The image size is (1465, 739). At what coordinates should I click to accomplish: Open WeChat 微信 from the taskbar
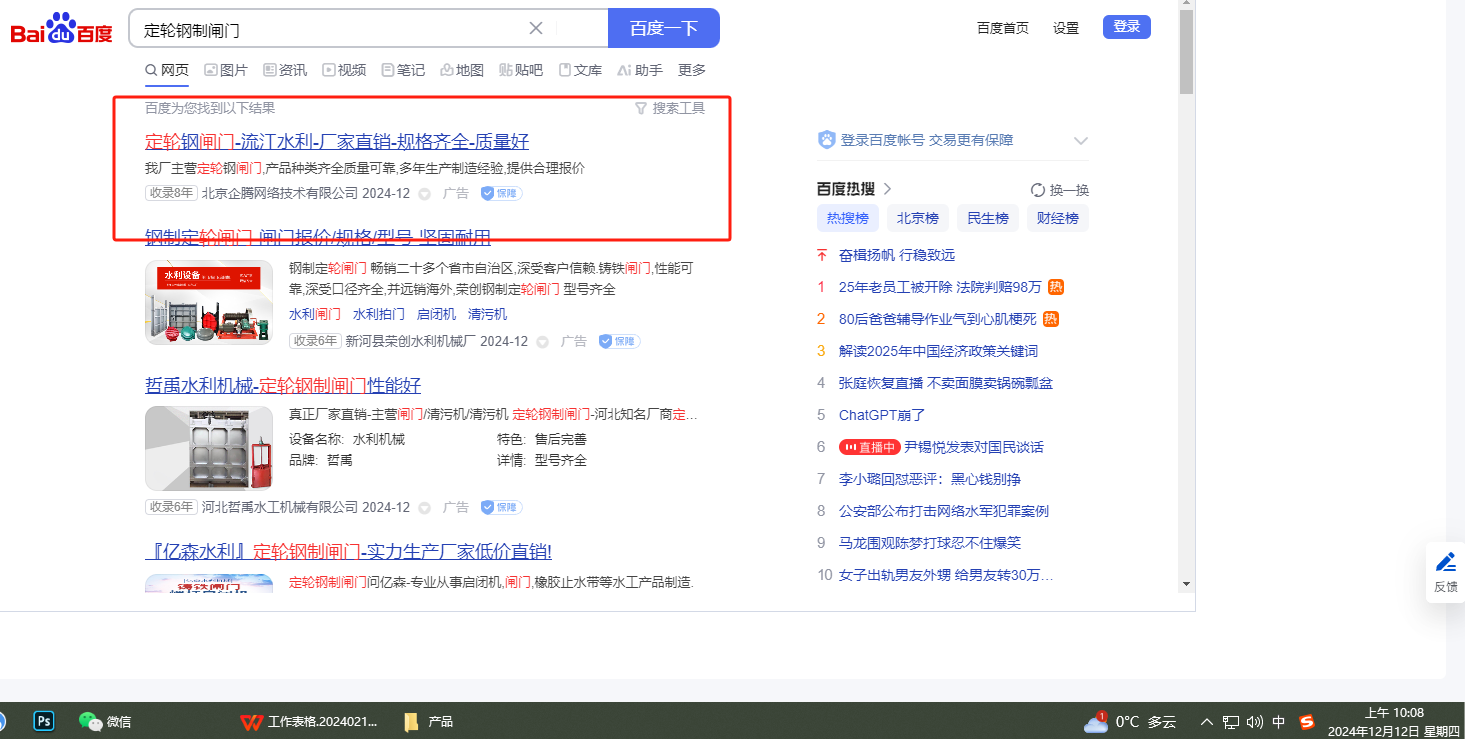[x=105, y=721]
